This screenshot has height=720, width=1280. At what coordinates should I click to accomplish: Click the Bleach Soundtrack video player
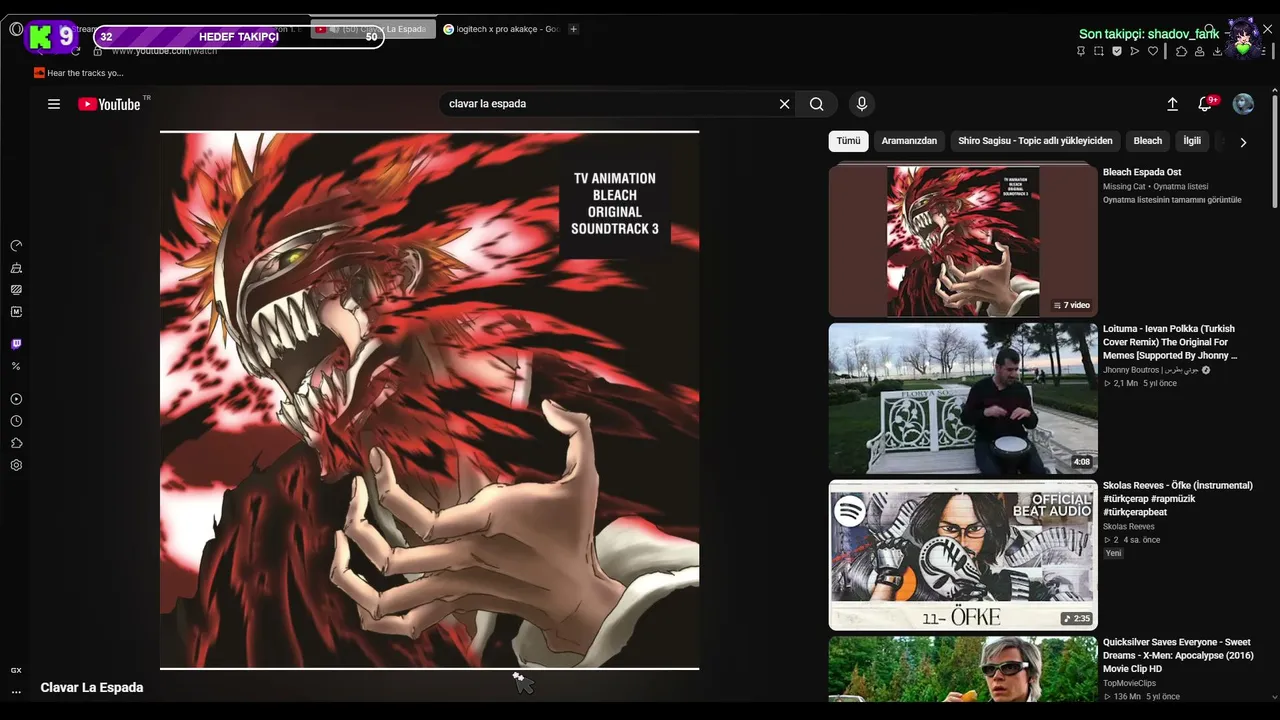click(430, 400)
